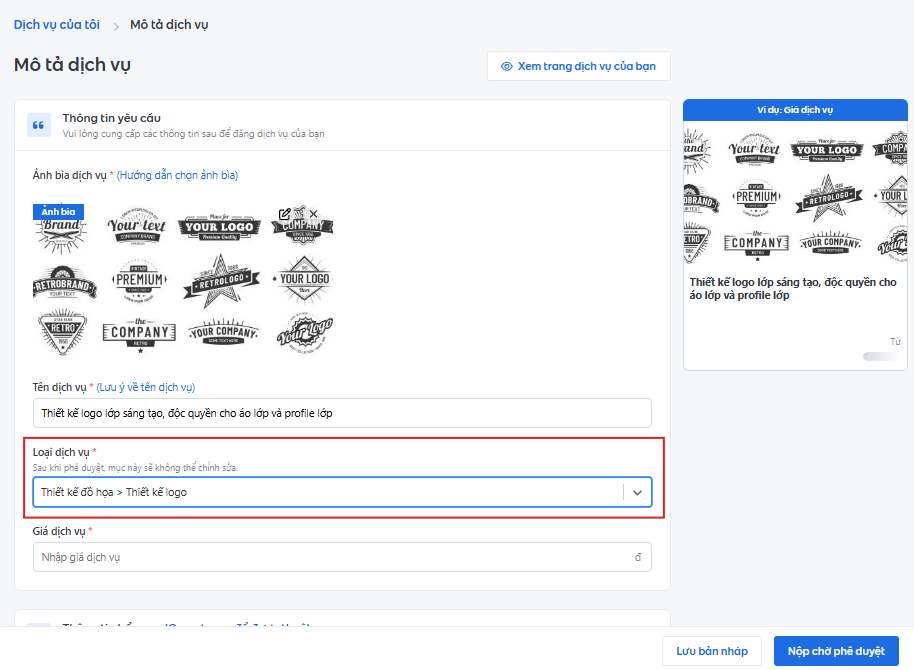Image resolution: width=914 pixels, height=670 pixels.
Task: Click the preview card title under Ví dụ
Action: pyautogui.click(x=792, y=289)
